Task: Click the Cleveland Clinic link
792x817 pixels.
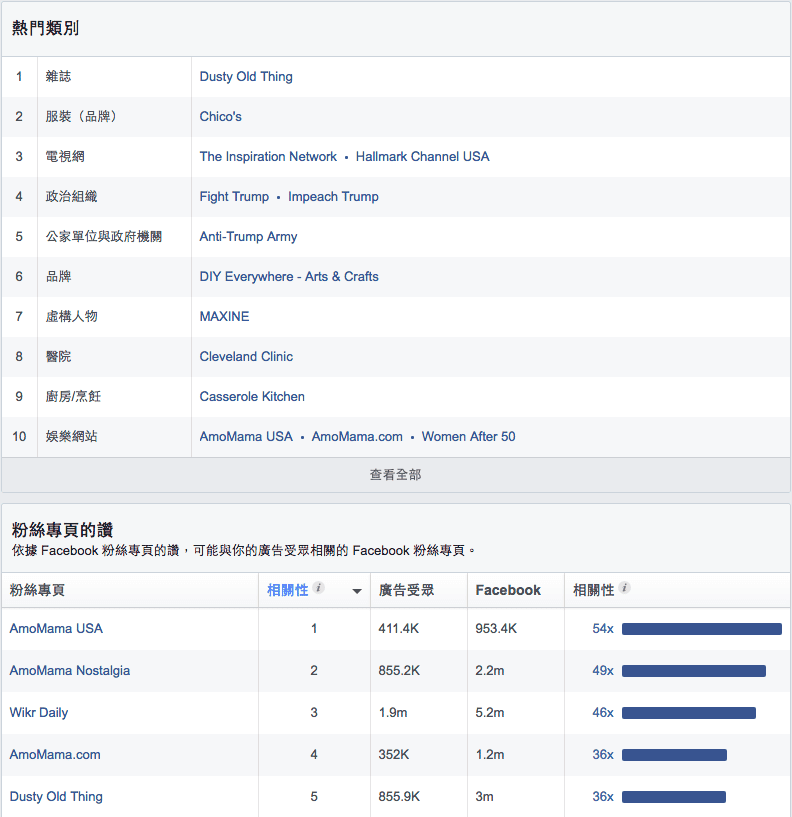Action: (x=246, y=357)
